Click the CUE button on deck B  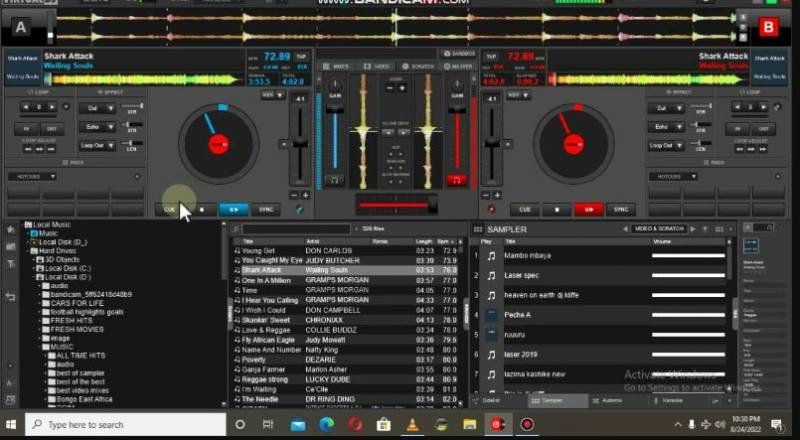pos(524,209)
